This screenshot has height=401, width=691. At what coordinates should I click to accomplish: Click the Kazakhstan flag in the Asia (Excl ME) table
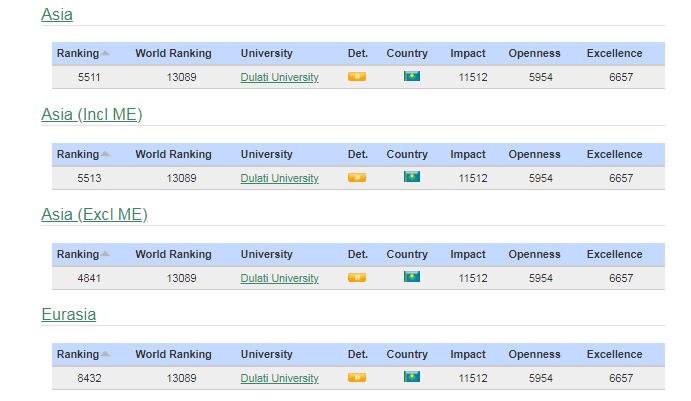(411, 277)
